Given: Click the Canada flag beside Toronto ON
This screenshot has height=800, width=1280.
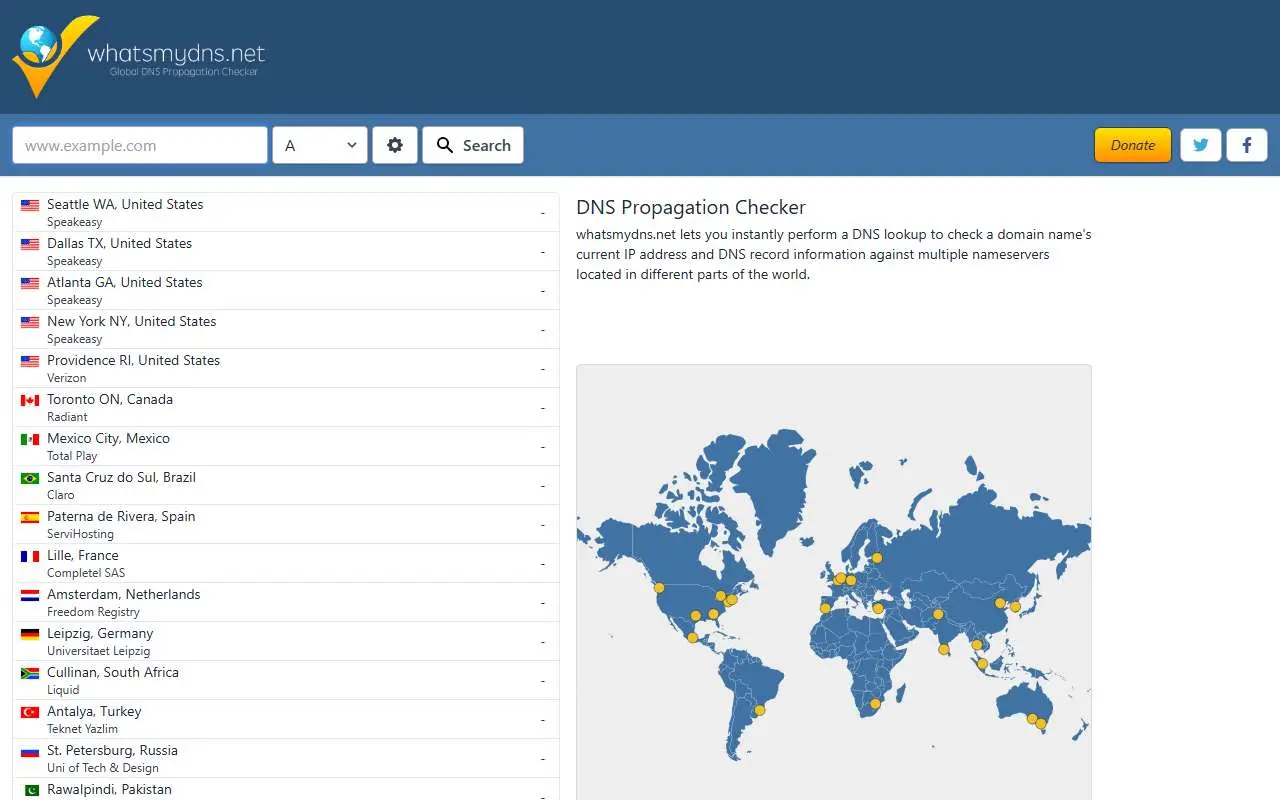Looking at the screenshot, I should pyautogui.click(x=30, y=400).
